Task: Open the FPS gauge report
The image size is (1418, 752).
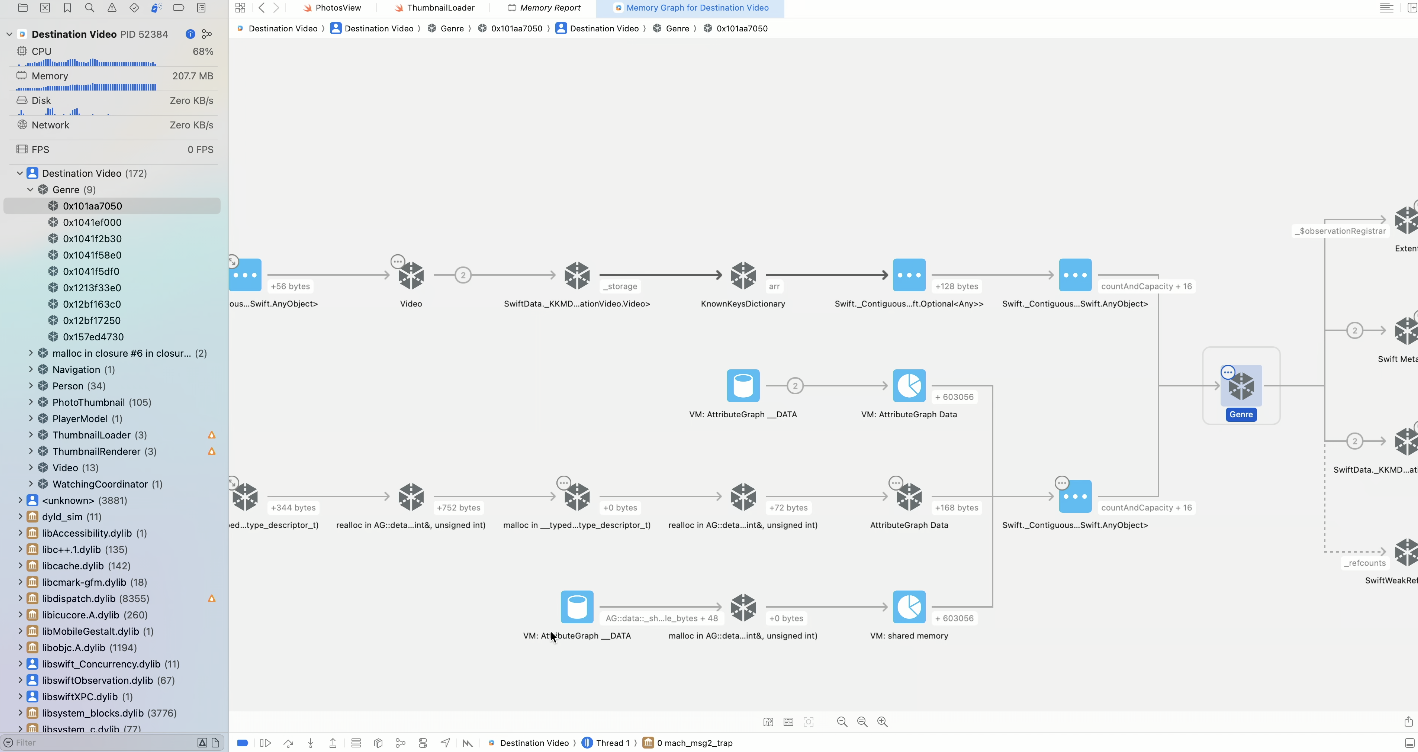Action: tap(115, 149)
